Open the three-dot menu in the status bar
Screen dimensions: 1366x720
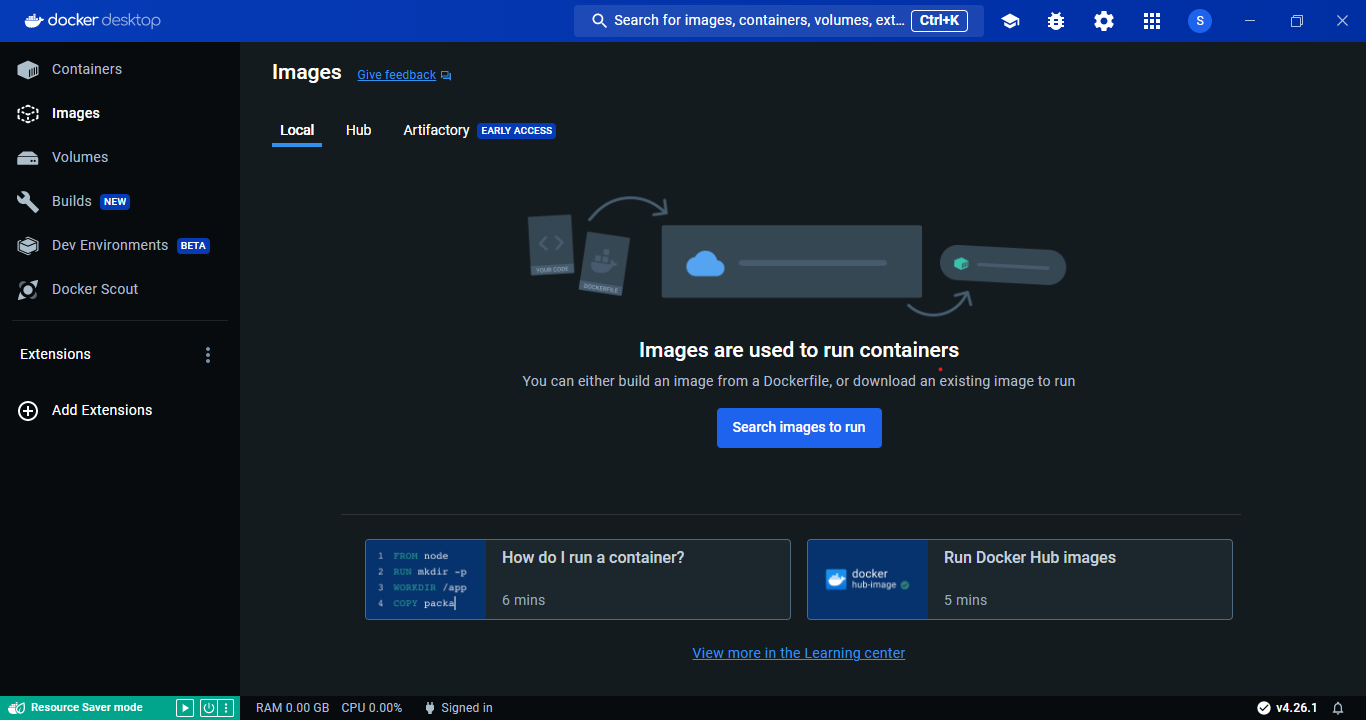click(227, 708)
